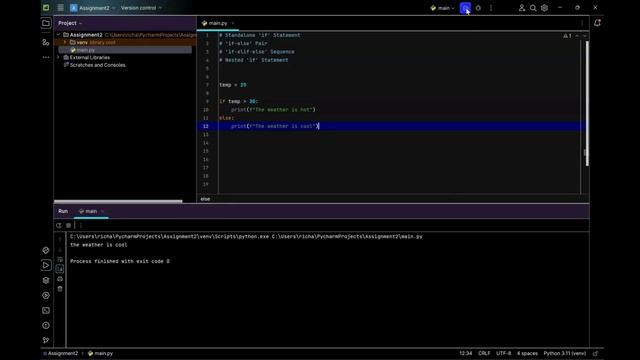
Task: Open the Structure tool window icon
Action: [46, 42]
